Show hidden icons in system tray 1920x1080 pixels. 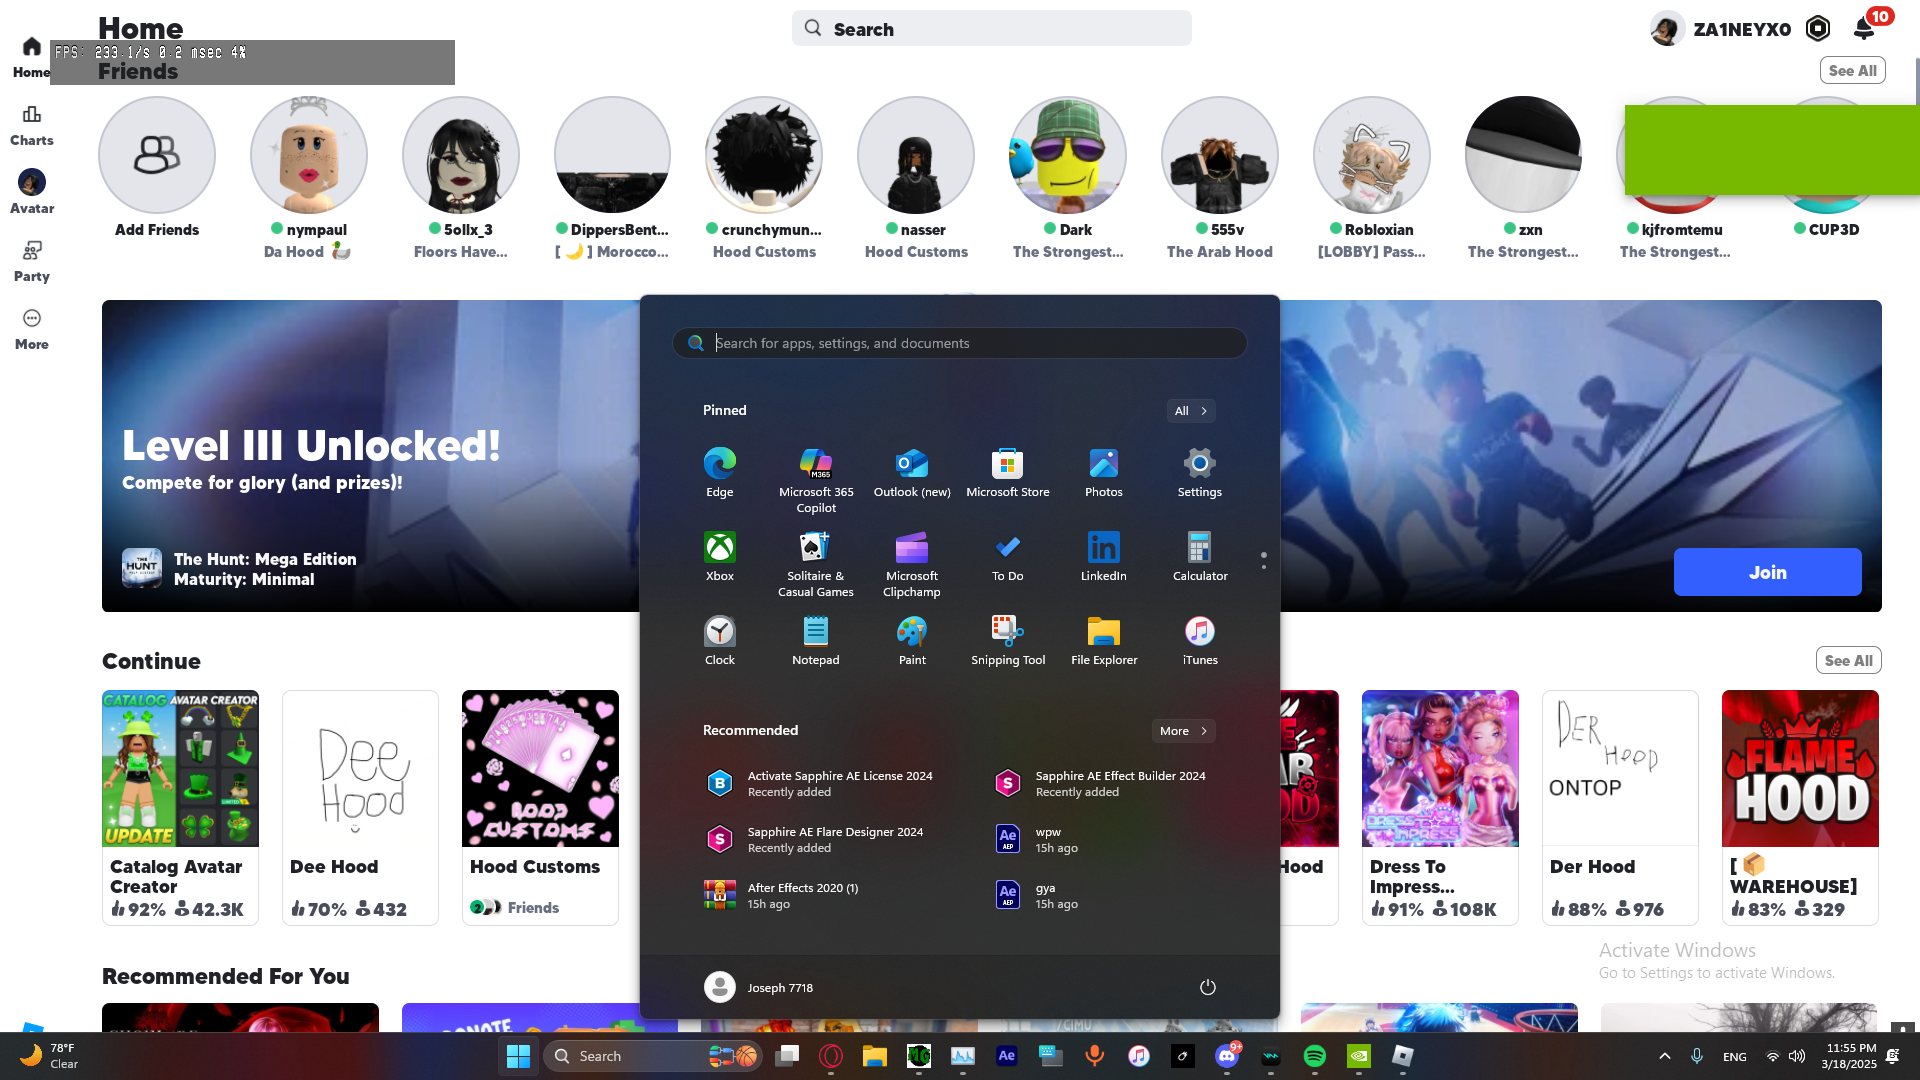coord(1664,1056)
